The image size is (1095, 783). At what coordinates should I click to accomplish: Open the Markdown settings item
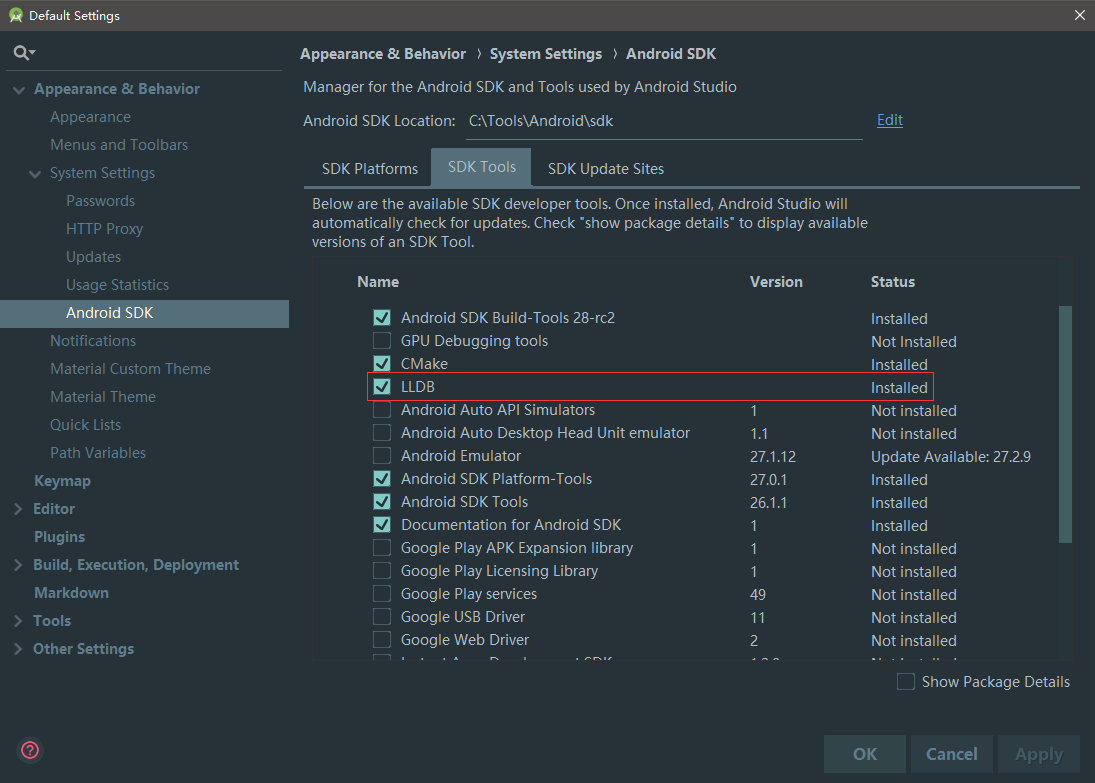pos(71,592)
